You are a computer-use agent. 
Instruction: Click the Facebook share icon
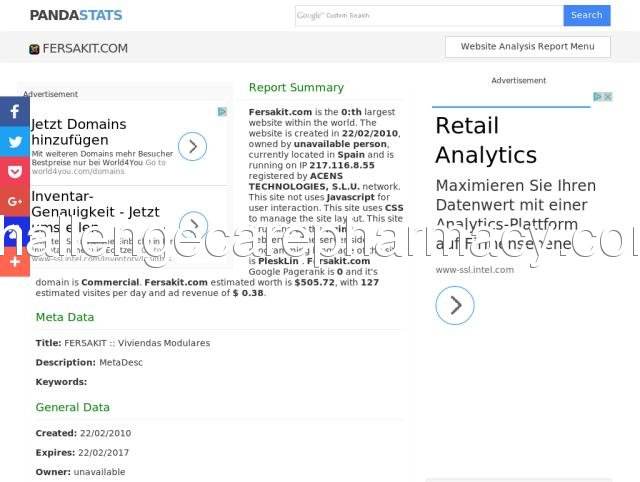[15, 111]
